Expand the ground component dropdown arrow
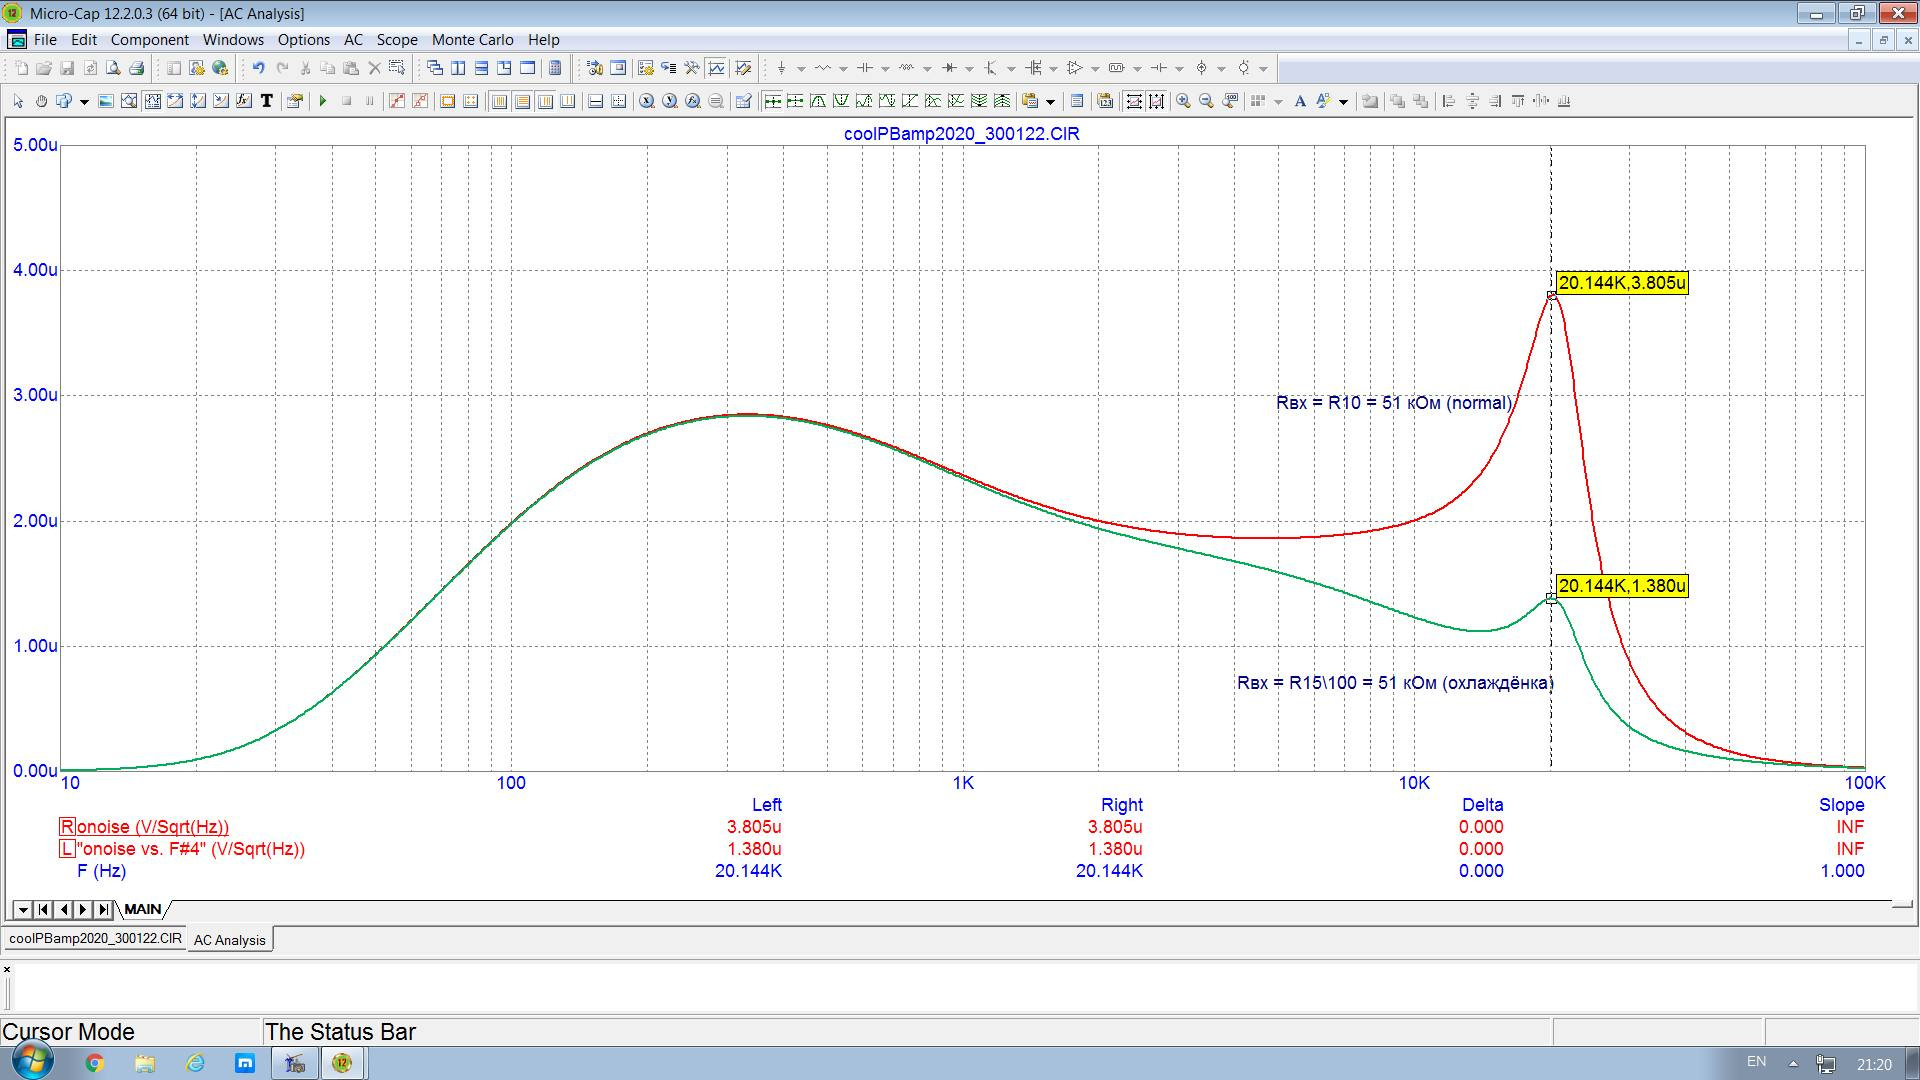1920x1080 pixels. coord(801,69)
